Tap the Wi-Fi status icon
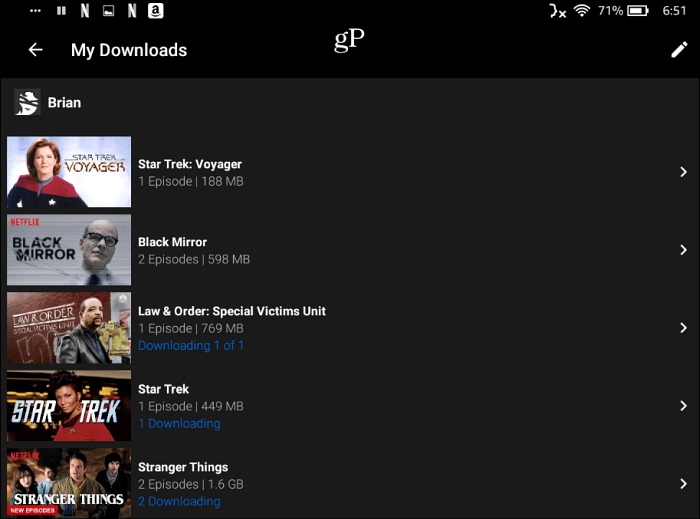 tap(581, 10)
